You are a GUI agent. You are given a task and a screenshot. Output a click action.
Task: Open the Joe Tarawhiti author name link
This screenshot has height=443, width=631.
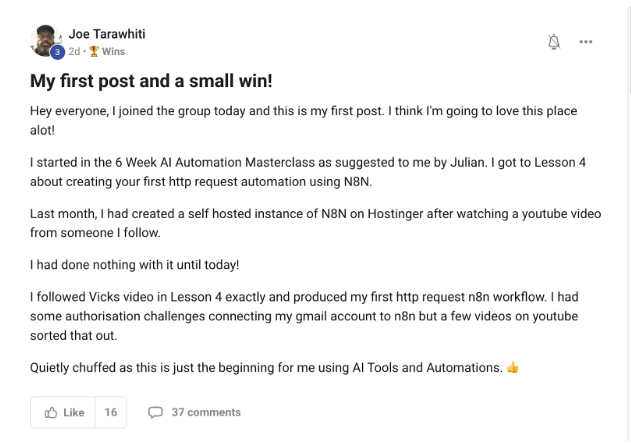[107, 34]
